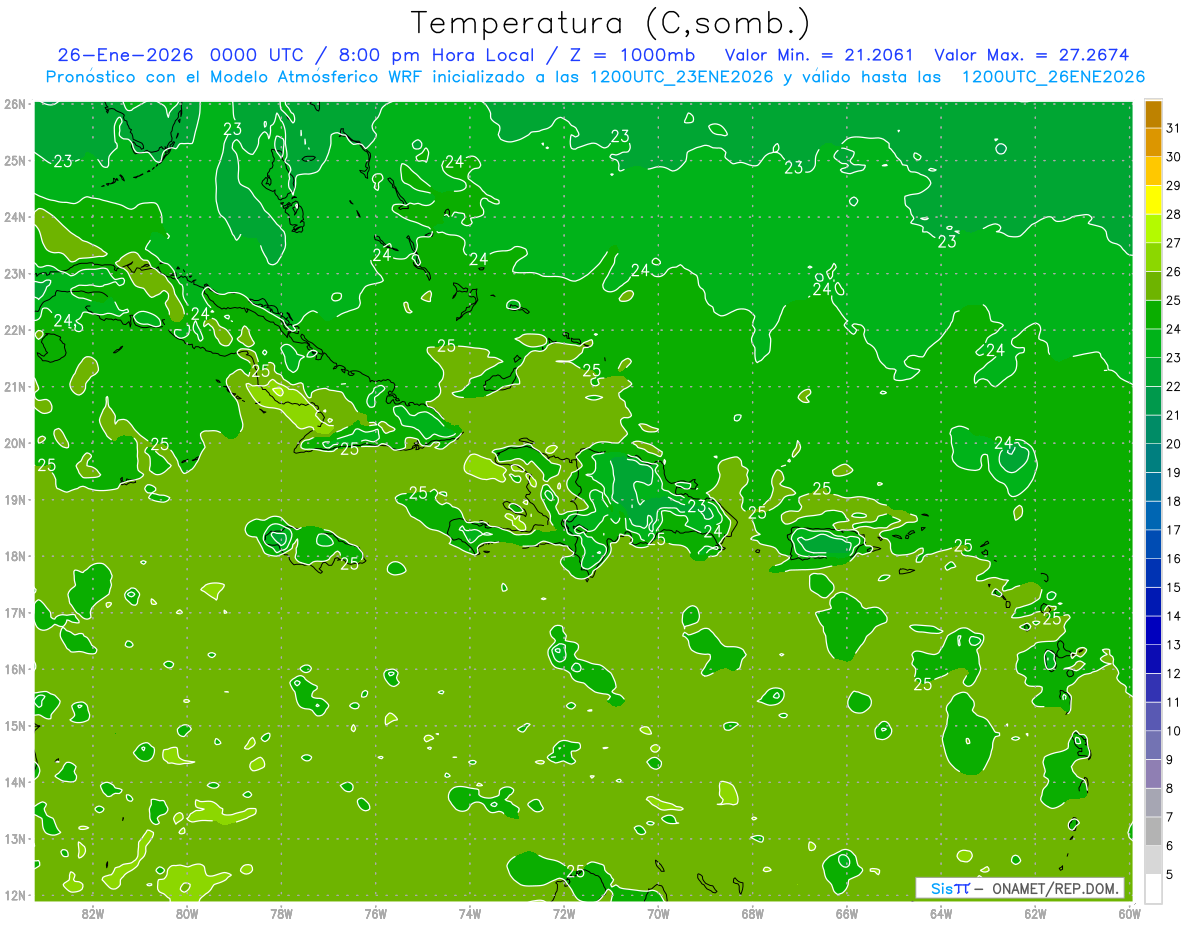This screenshot has height=927, width=1200.
Task: Click longitude label "82W"
Action: (92, 913)
